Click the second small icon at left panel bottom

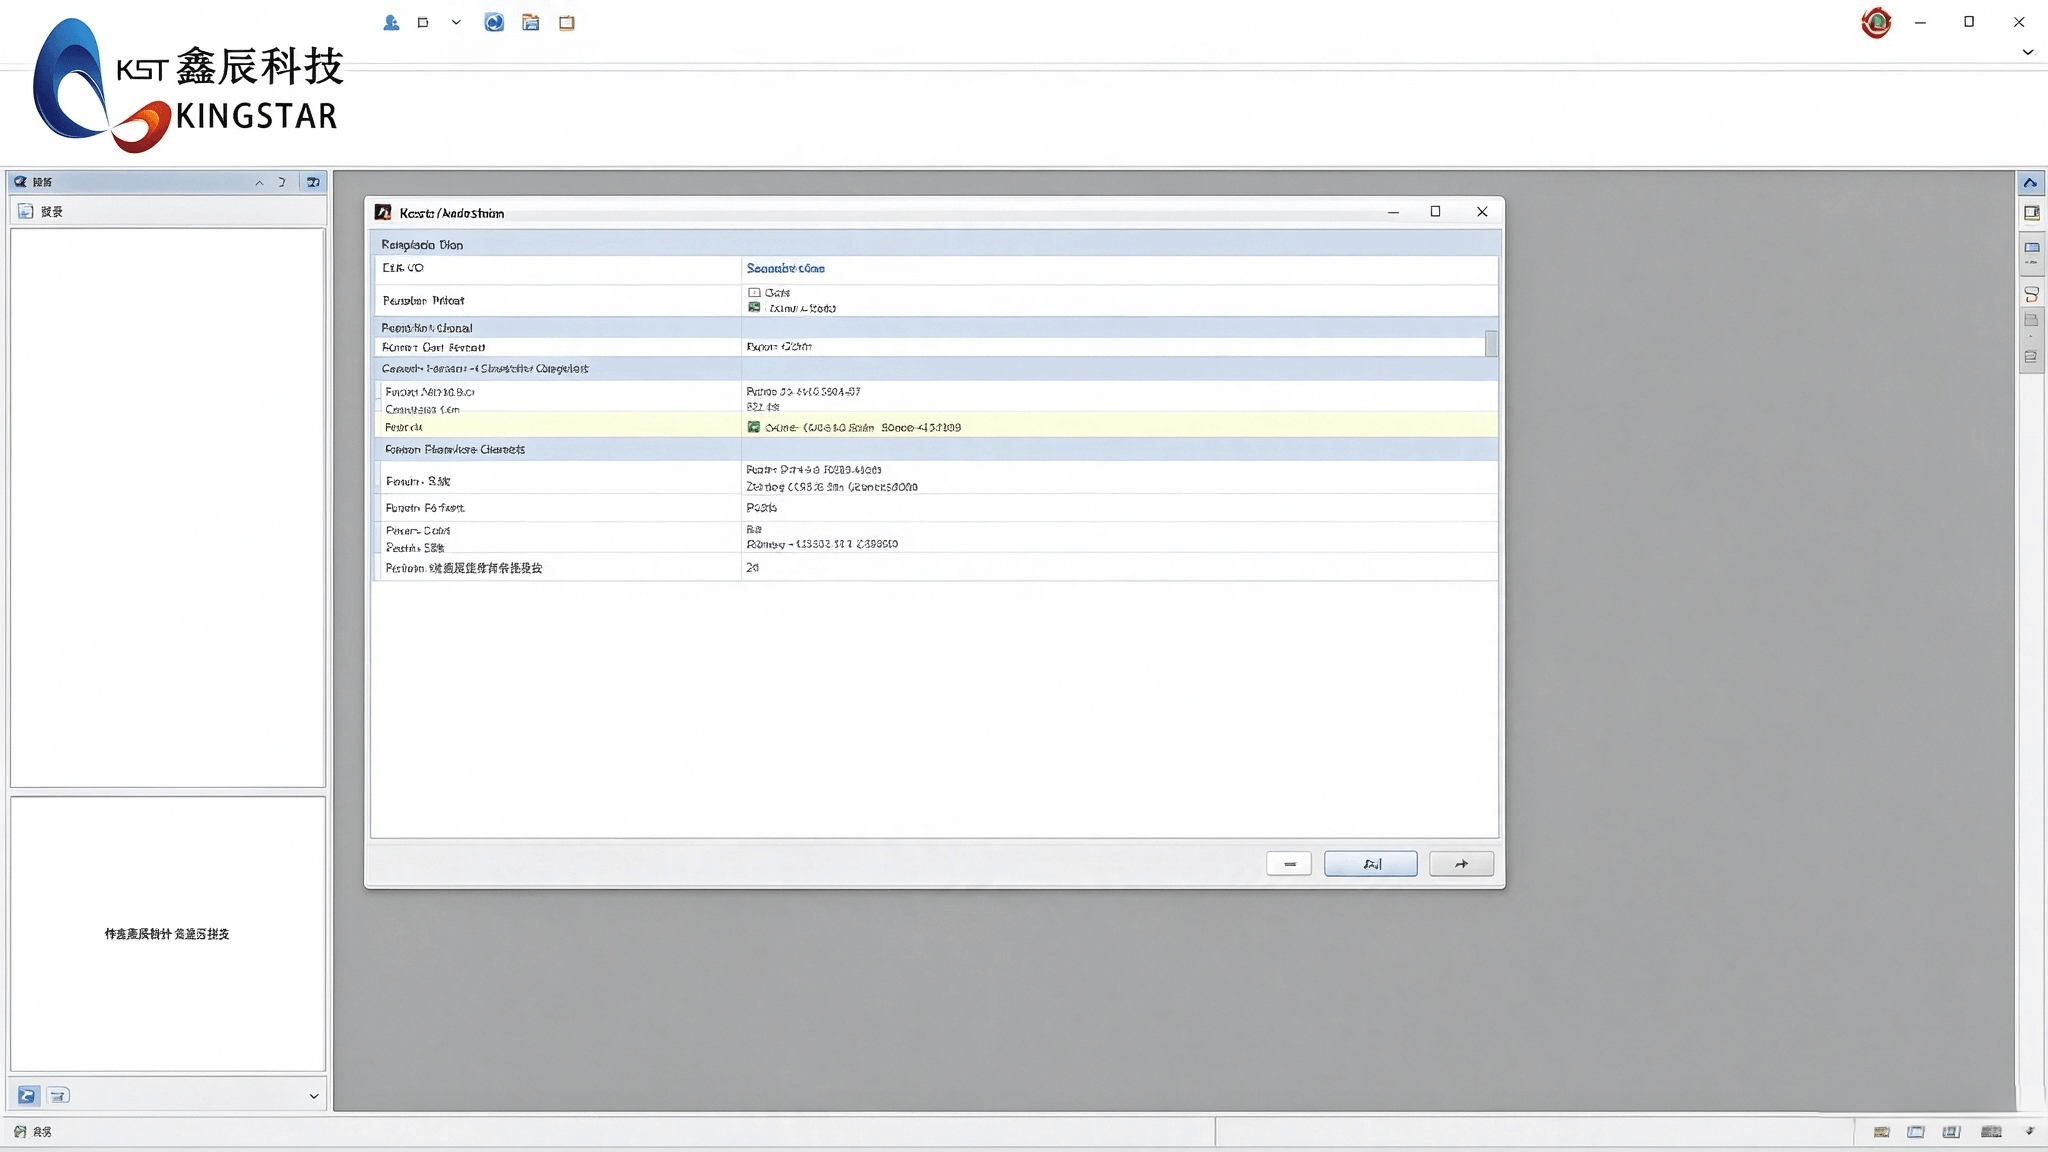[x=58, y=1096]
